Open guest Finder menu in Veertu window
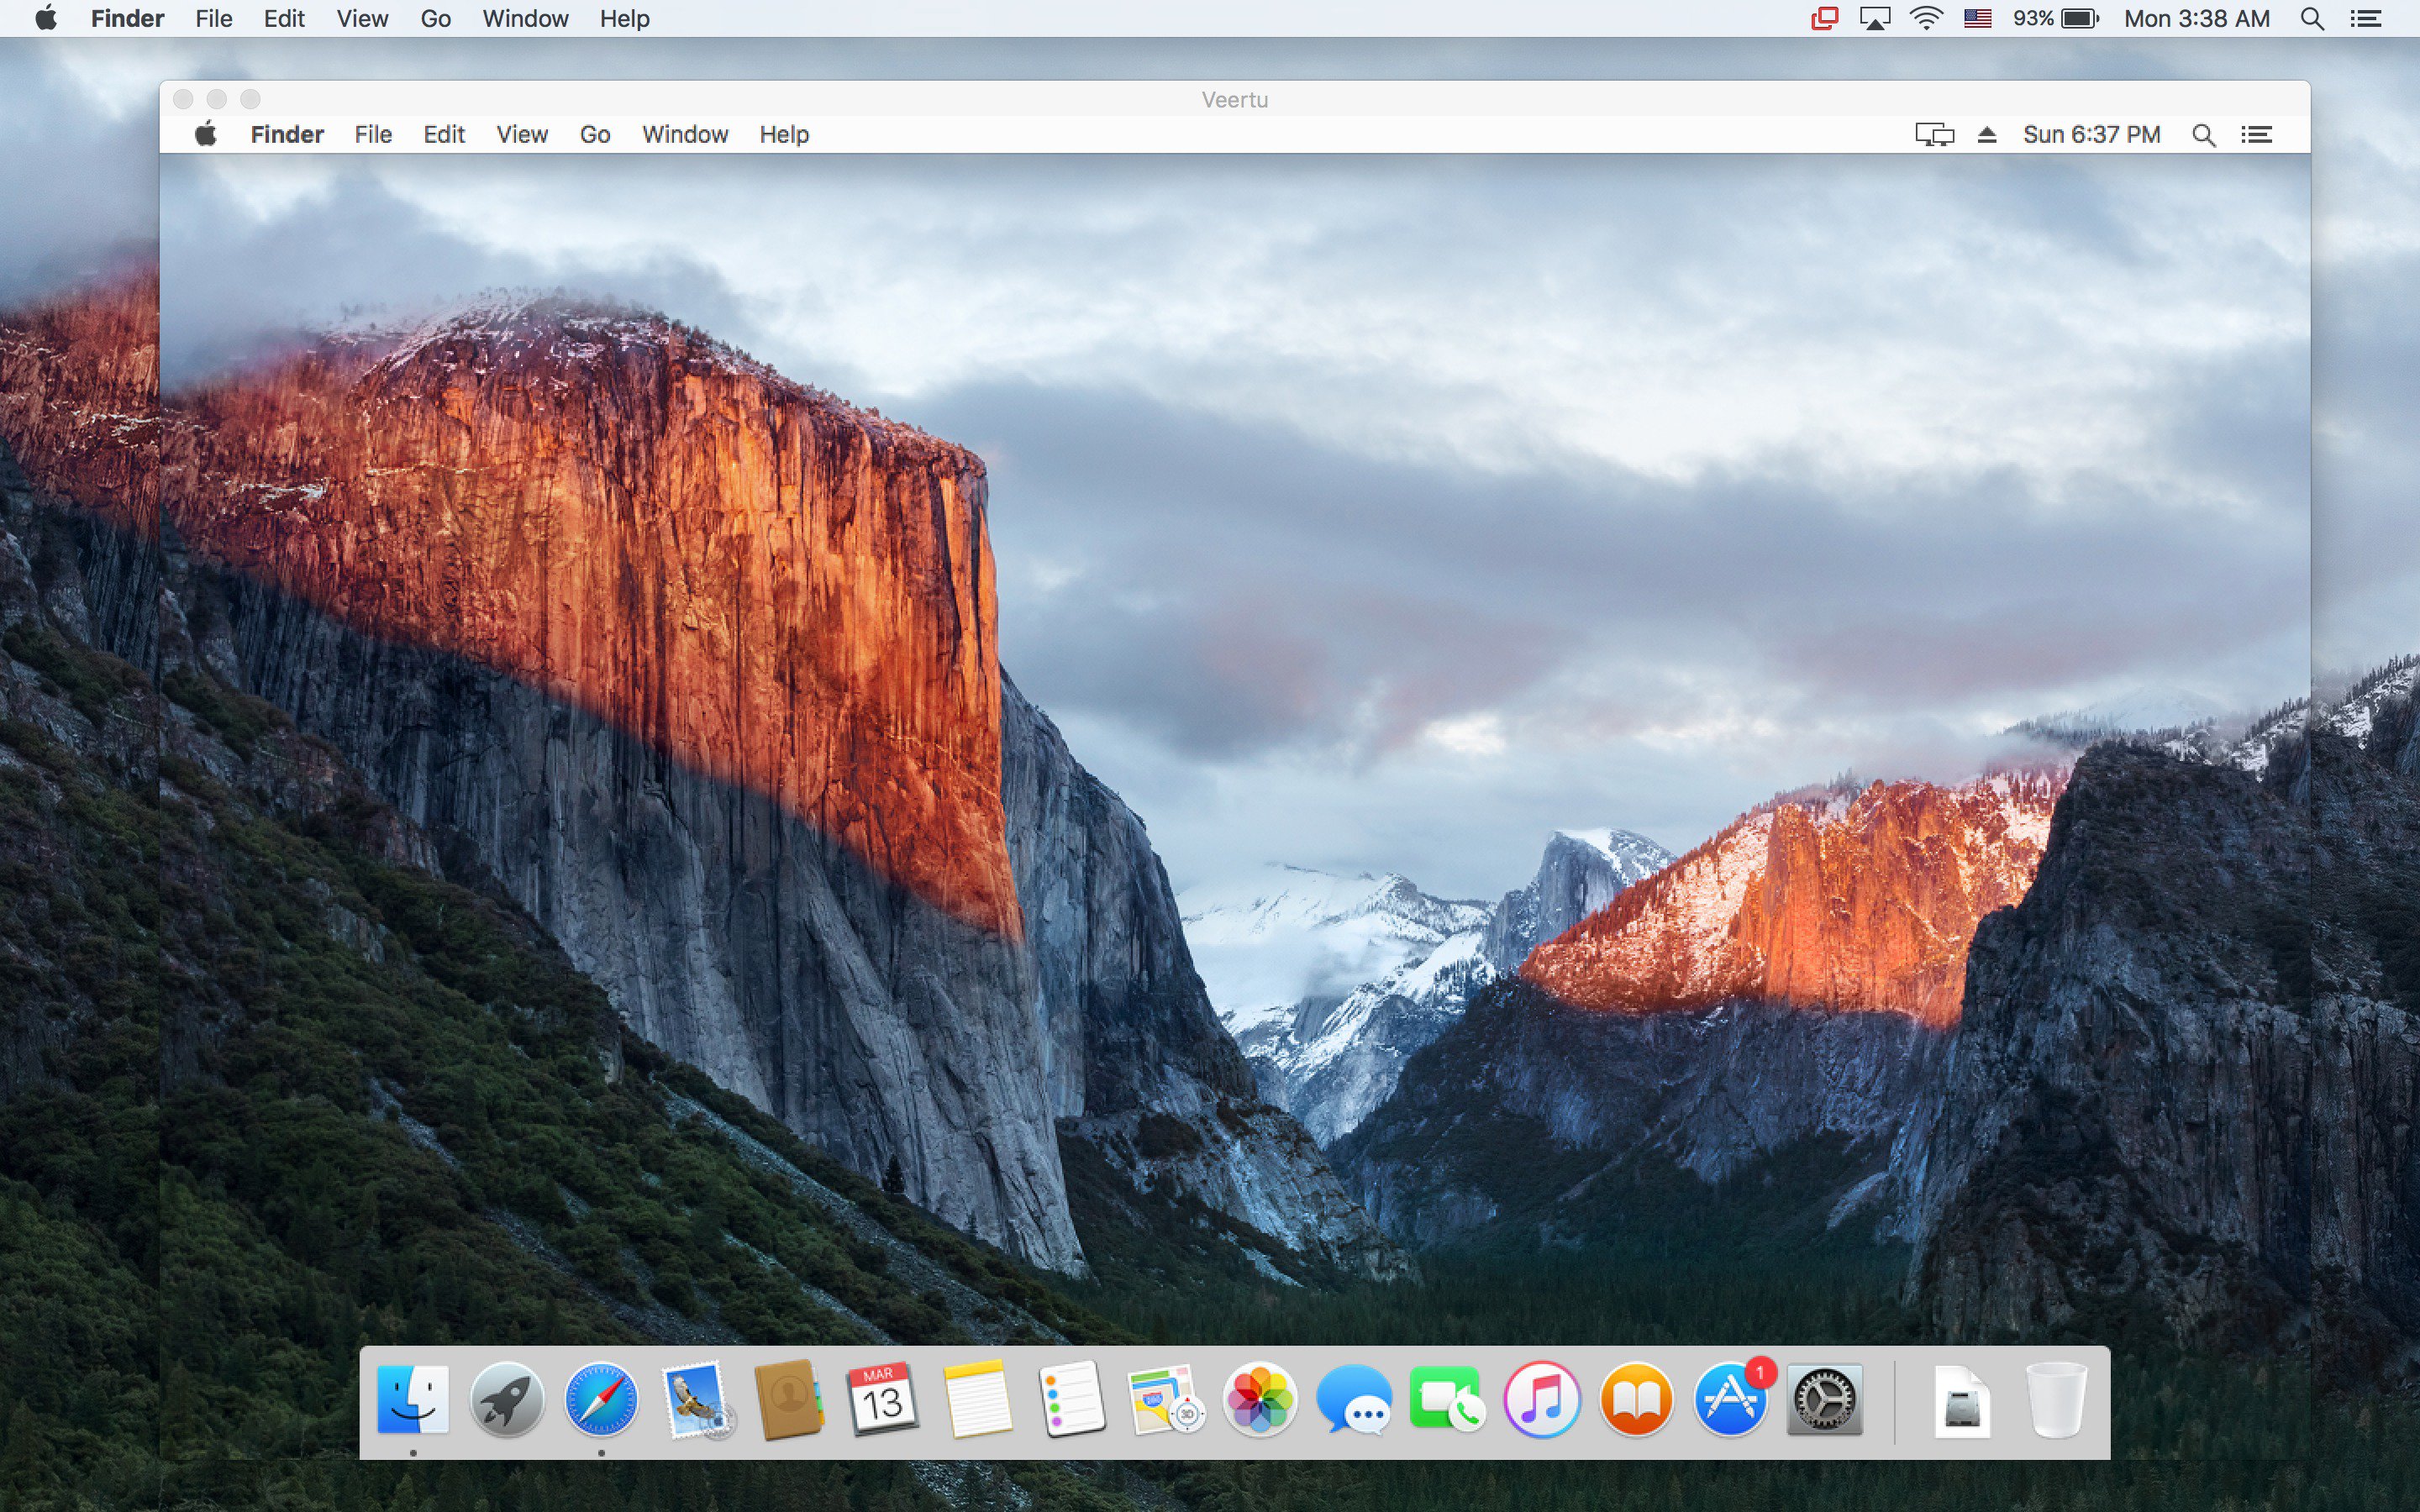Viewport: 2420px width, 1512px height. click(x=287, y=135)
